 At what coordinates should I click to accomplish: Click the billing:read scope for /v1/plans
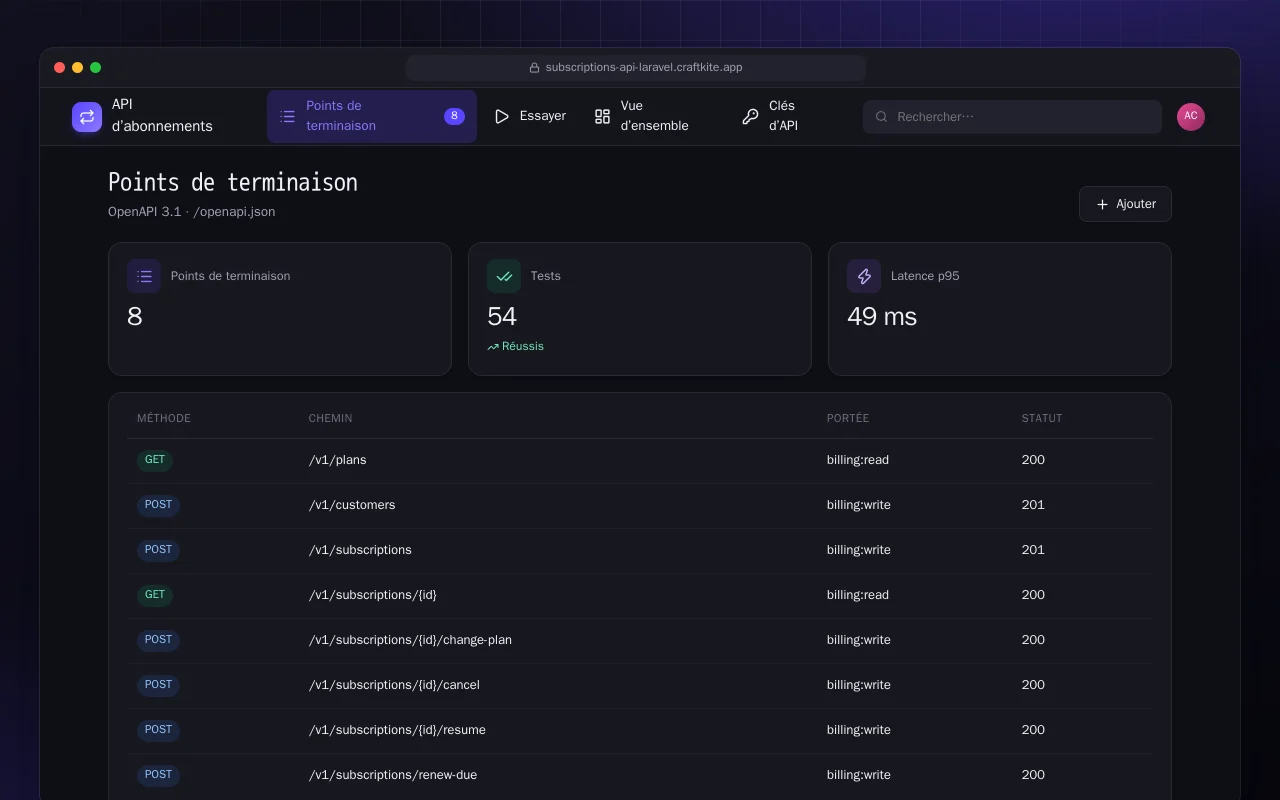click(x=858, y=460)
